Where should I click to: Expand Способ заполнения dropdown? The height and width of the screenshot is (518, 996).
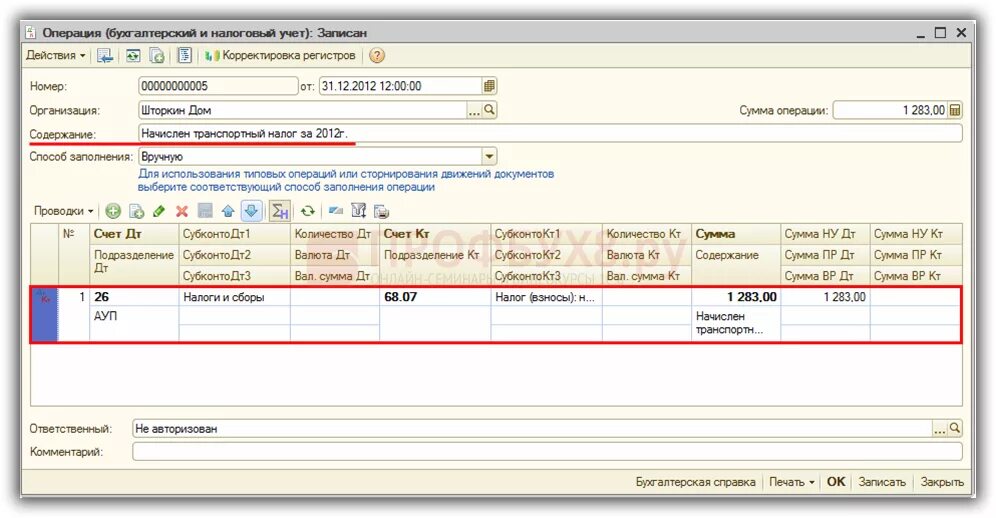click(489, 156)
